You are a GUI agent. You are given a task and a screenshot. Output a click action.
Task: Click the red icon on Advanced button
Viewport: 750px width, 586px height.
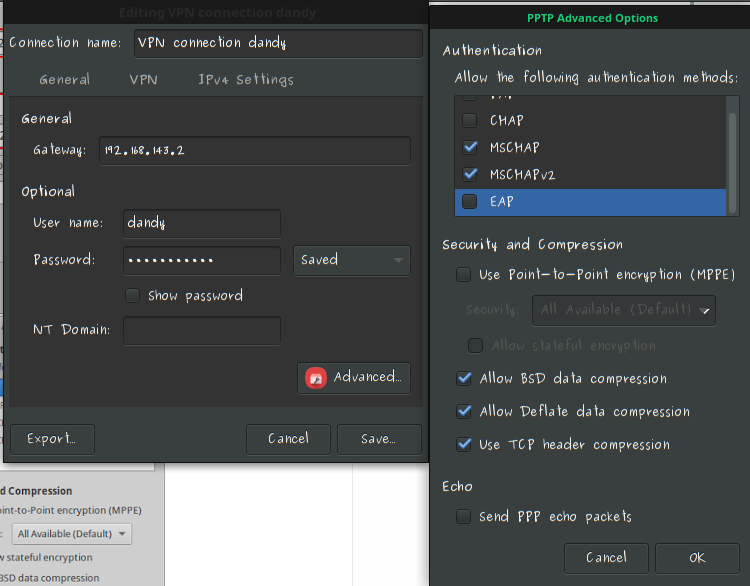click(316, 378)
